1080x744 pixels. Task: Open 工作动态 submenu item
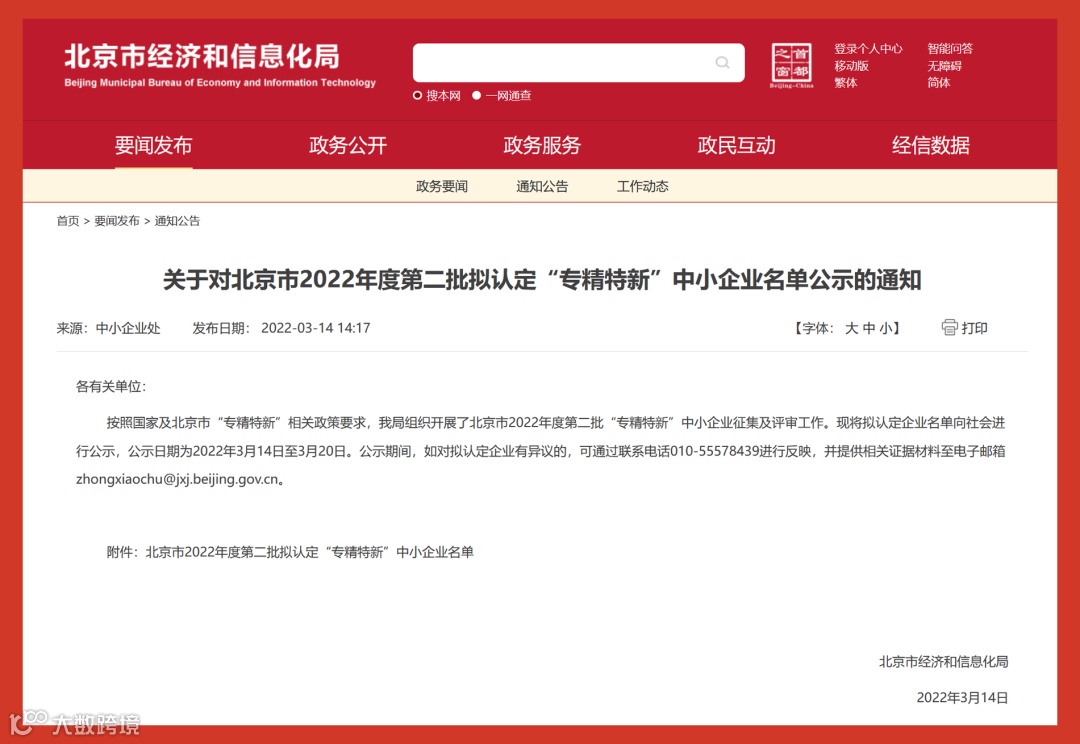click(x=643, y=186)
